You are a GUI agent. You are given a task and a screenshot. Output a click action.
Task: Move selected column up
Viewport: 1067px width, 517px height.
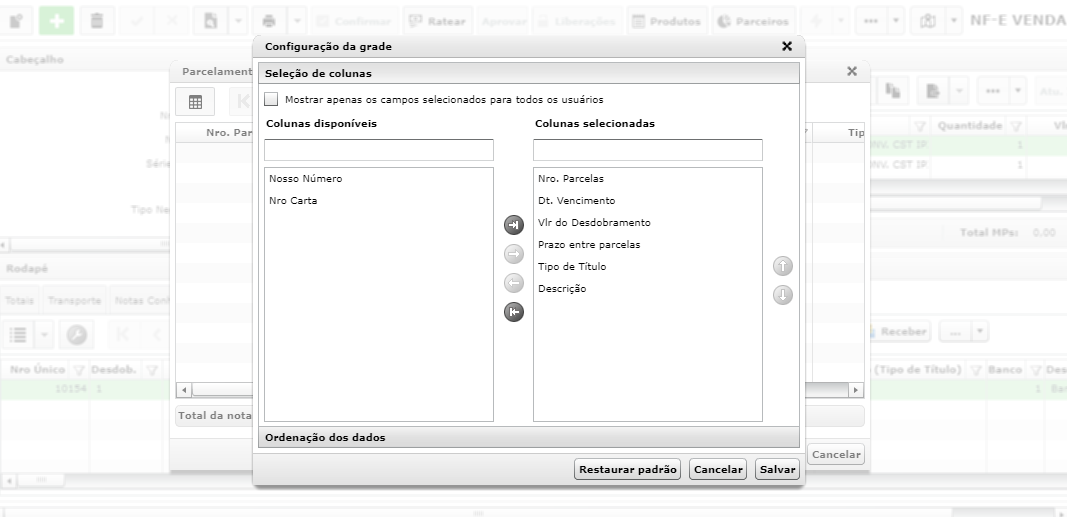click(x=783, y=266)
